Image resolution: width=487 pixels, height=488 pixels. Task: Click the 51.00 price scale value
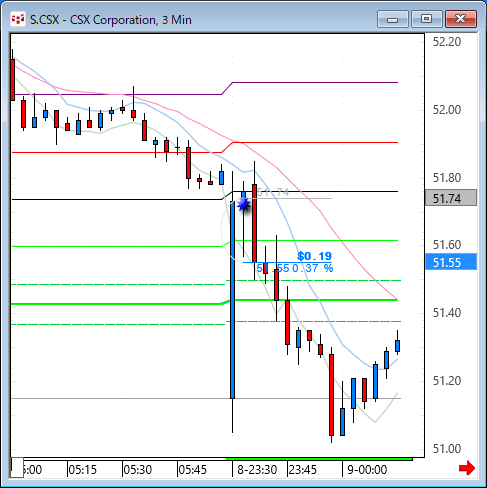coord(447,449)
